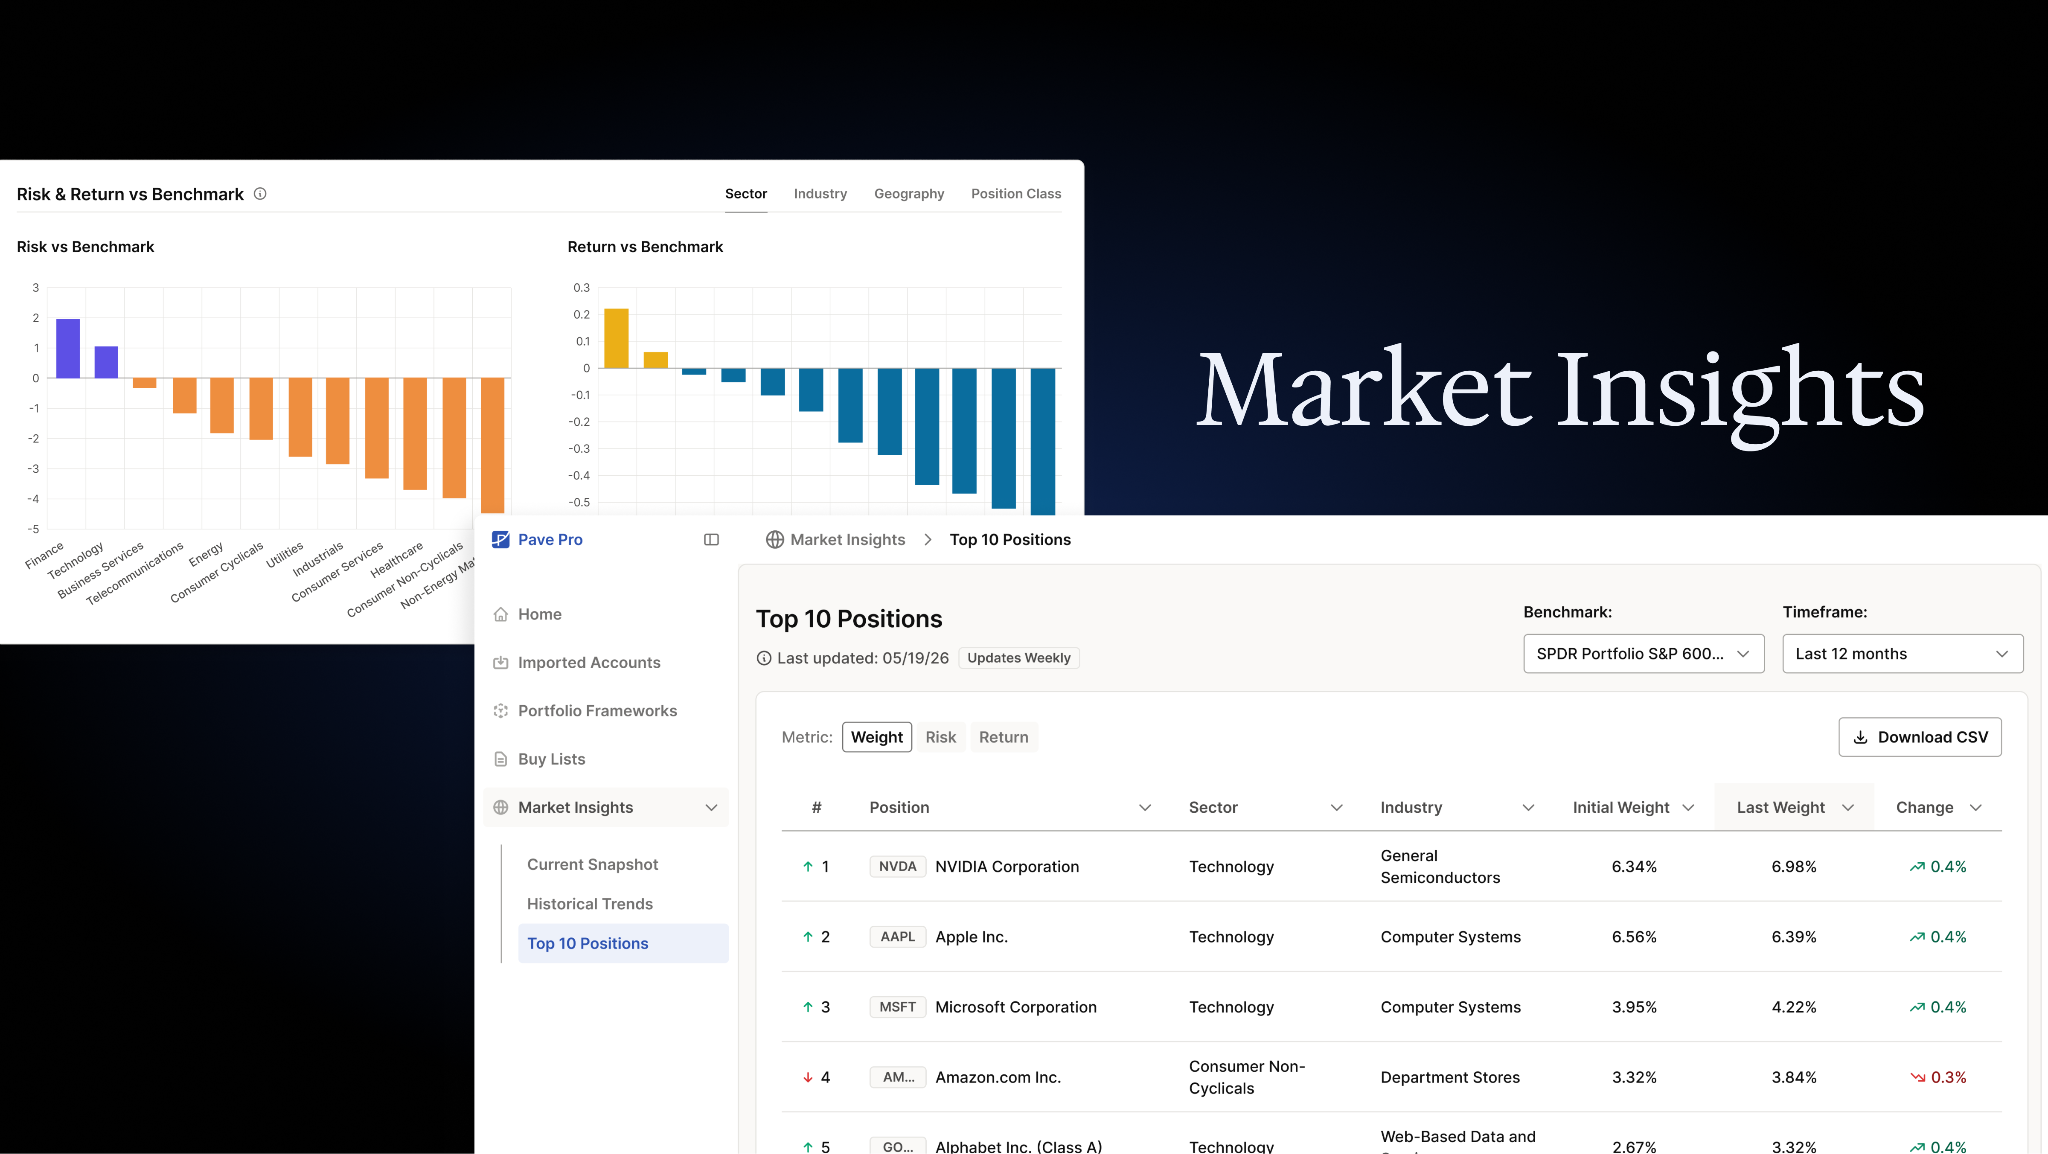The width and height of the screenshot is (2048, 1154).
Task: Click the Updates Weekly badge
Action: 1019,658
